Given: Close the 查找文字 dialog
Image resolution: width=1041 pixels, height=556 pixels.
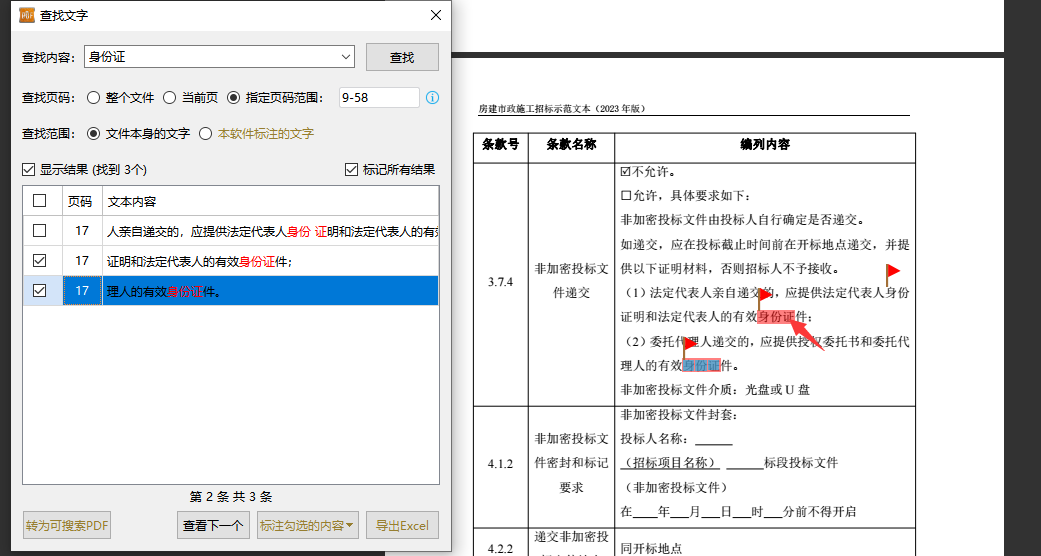Looking at the screenshot, I should coord(436,15).
